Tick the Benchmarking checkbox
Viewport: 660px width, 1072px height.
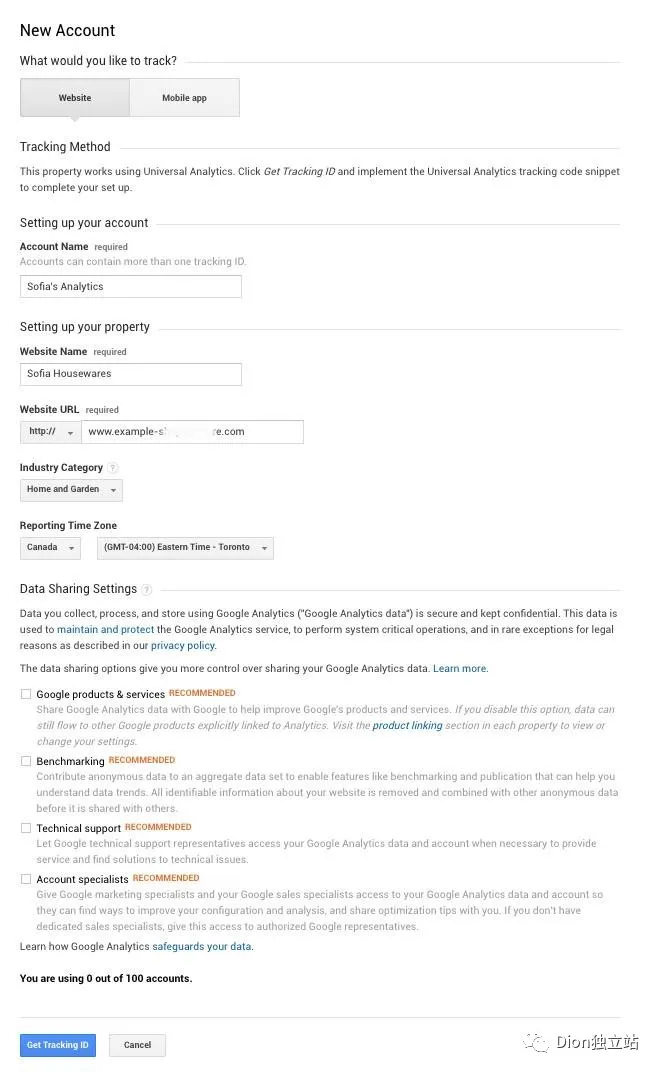point(26,761)
